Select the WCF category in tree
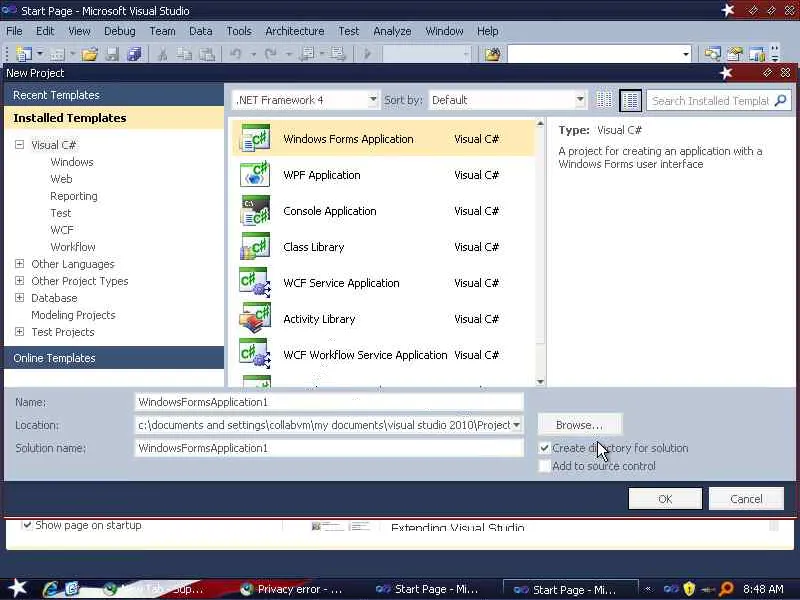The width and height of the screenshot is (800, 600). point(62,230)
